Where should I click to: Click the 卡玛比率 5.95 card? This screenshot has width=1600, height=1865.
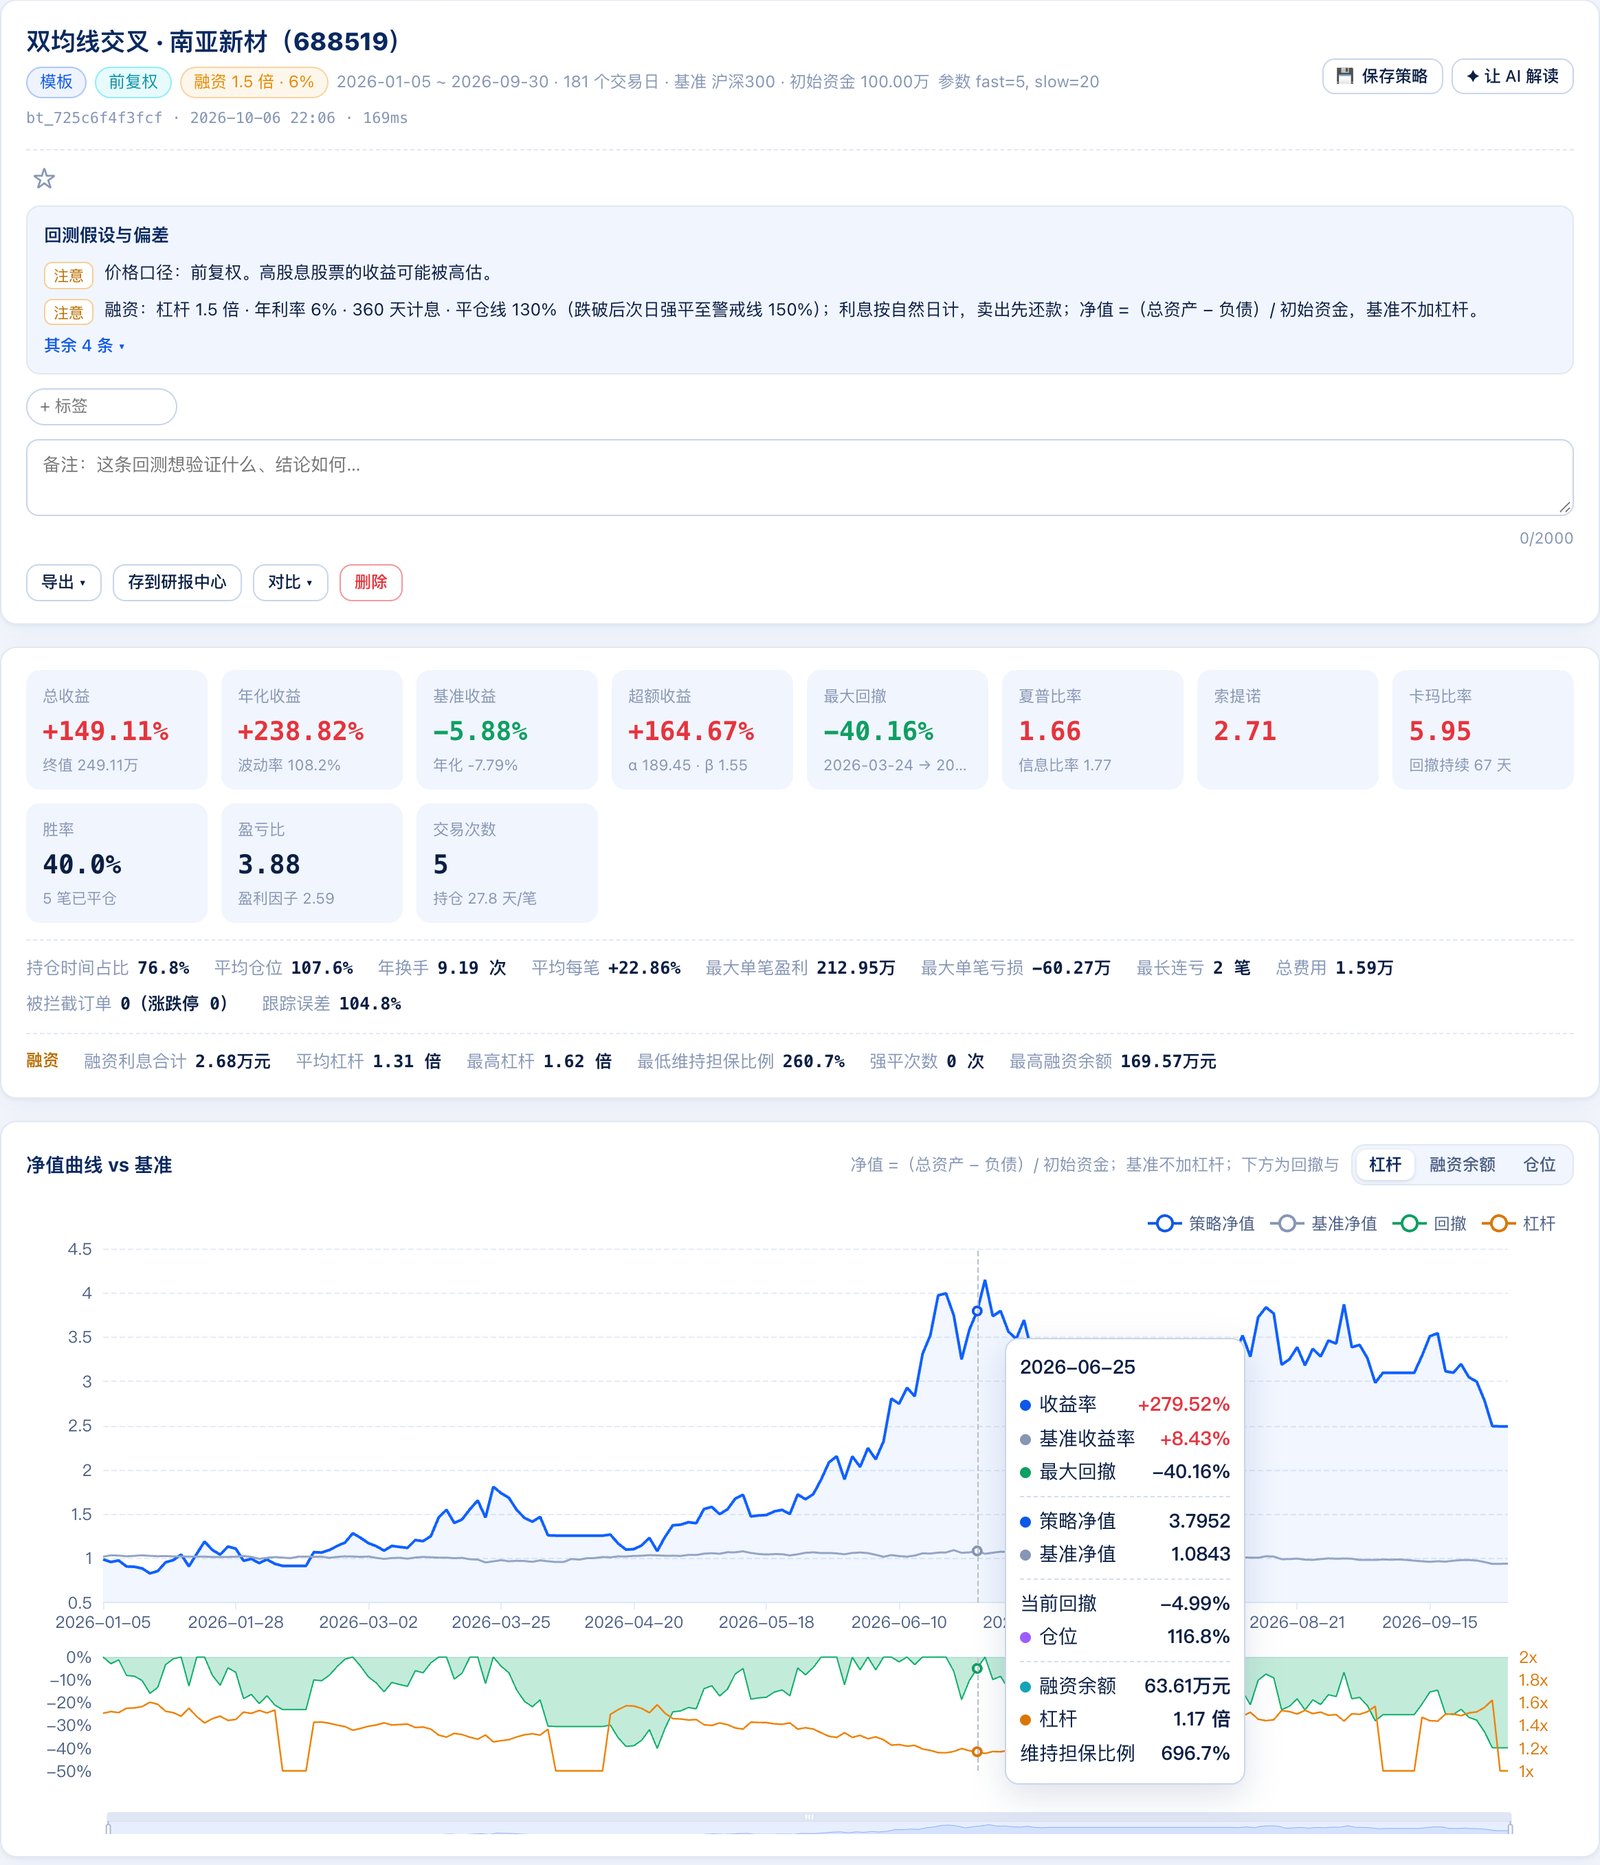click(x=1483, y=730)
